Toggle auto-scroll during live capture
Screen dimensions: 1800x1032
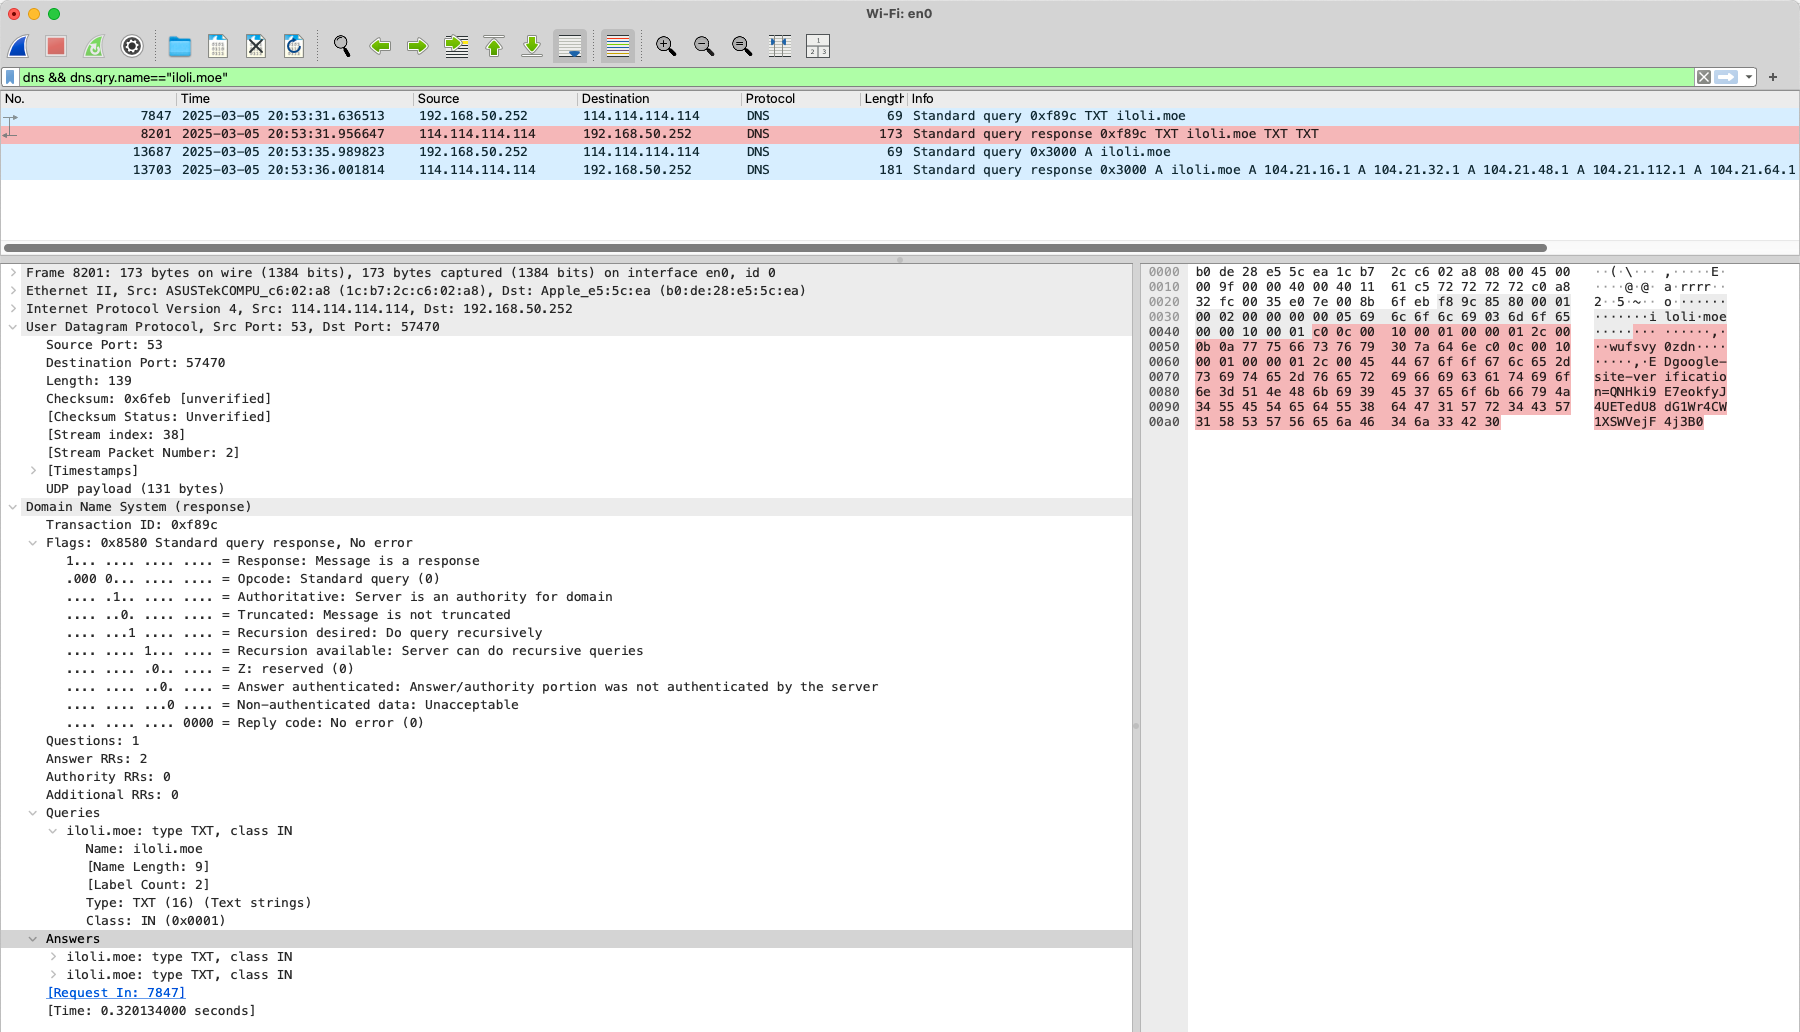(x=570, y=46)
